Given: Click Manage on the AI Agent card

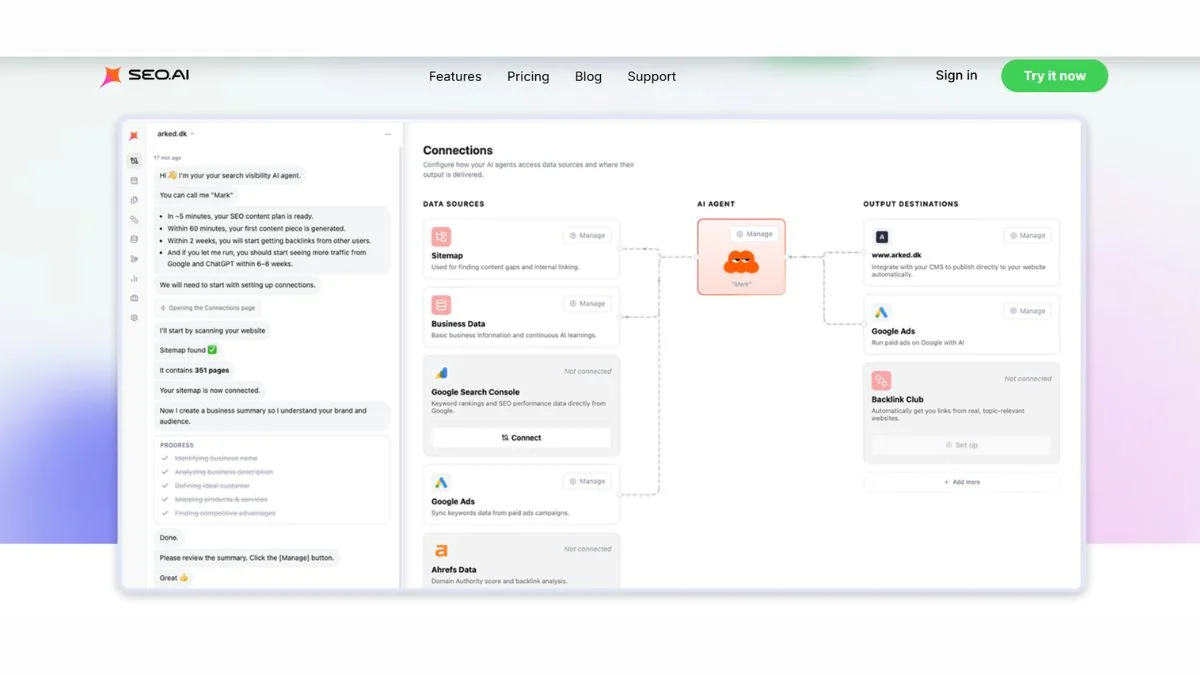Looking at the screenshot, I should (x=754, y=234).
